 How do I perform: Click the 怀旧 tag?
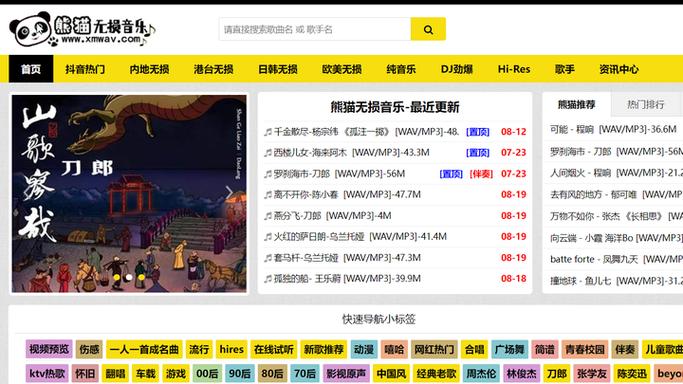pos(85,374)
